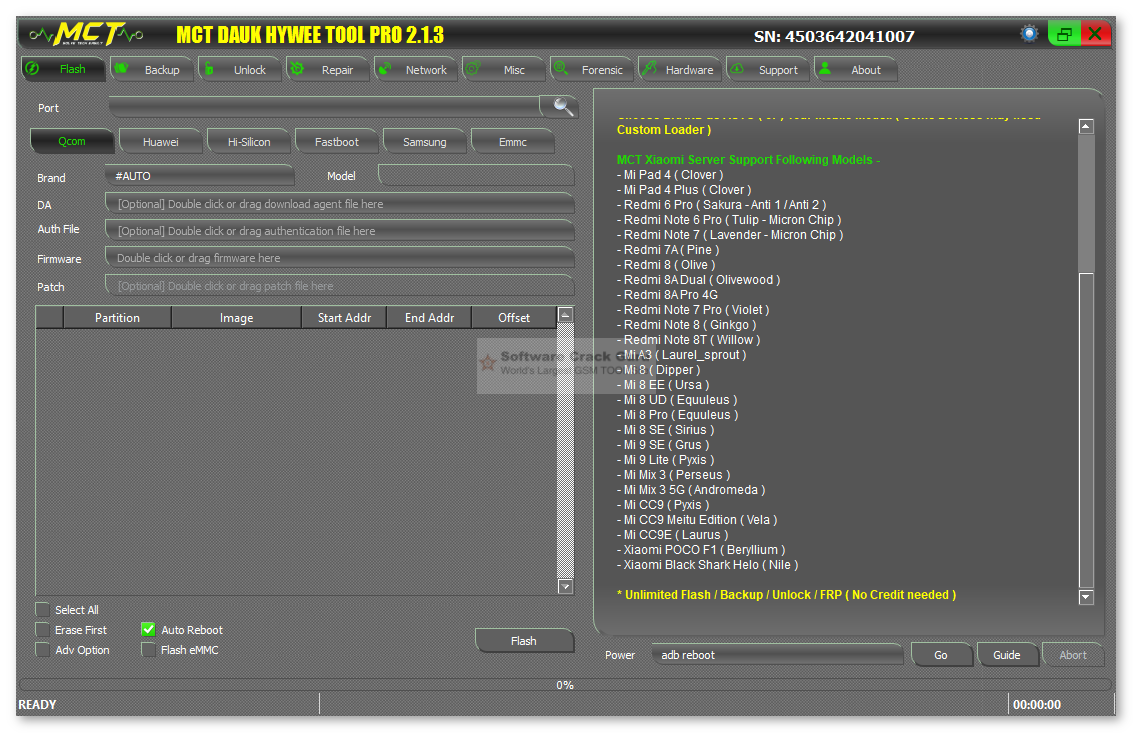The height and width of the screenshot is (733, 1133).
Task: Click the Unlock tab padlock icon
Action: [209, 69]
